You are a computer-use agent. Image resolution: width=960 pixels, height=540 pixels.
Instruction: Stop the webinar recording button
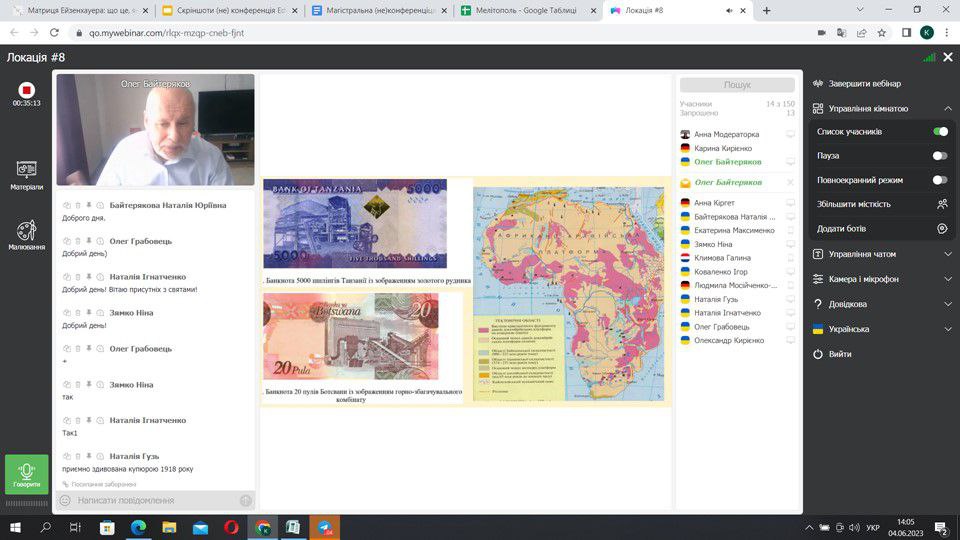[27, 90]
